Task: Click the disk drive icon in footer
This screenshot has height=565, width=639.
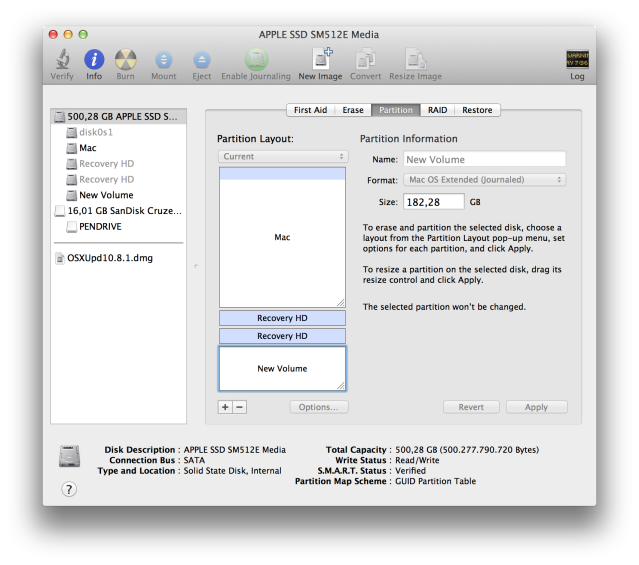Action: click(x=70, y=456)
